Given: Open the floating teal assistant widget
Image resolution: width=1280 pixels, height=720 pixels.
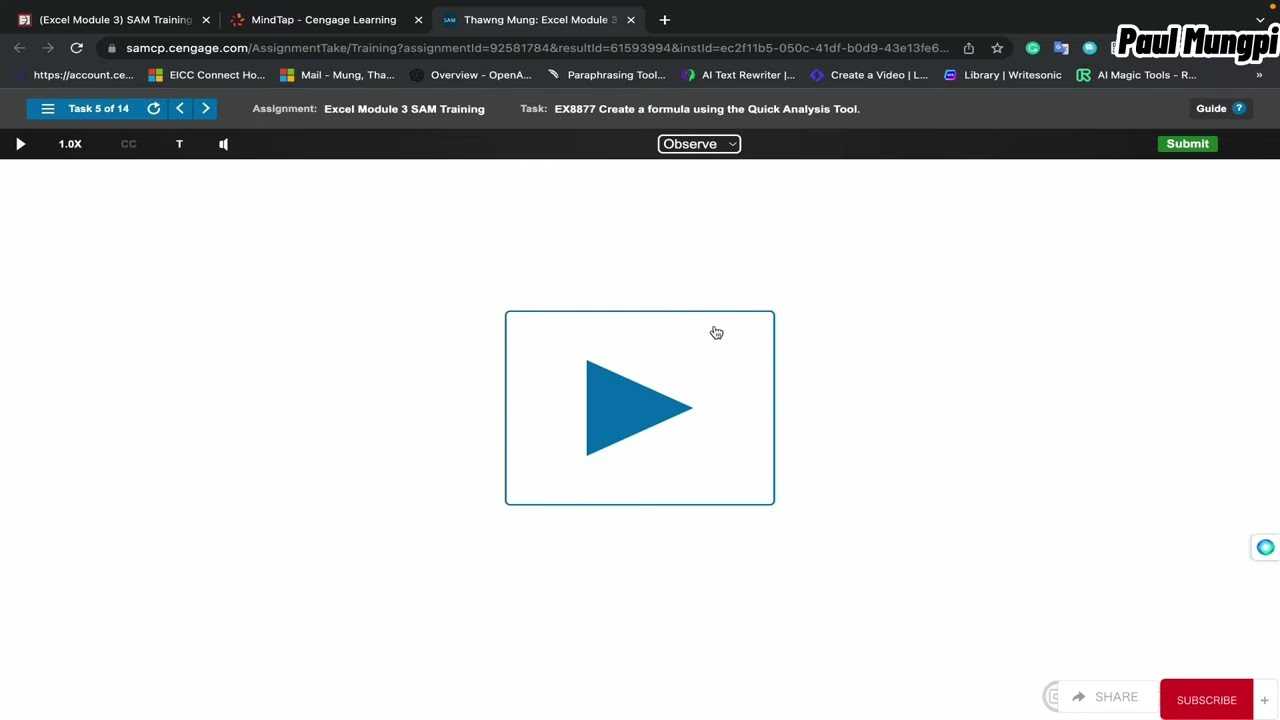Looking at the screenshot, I should (x=1265, y=547).
